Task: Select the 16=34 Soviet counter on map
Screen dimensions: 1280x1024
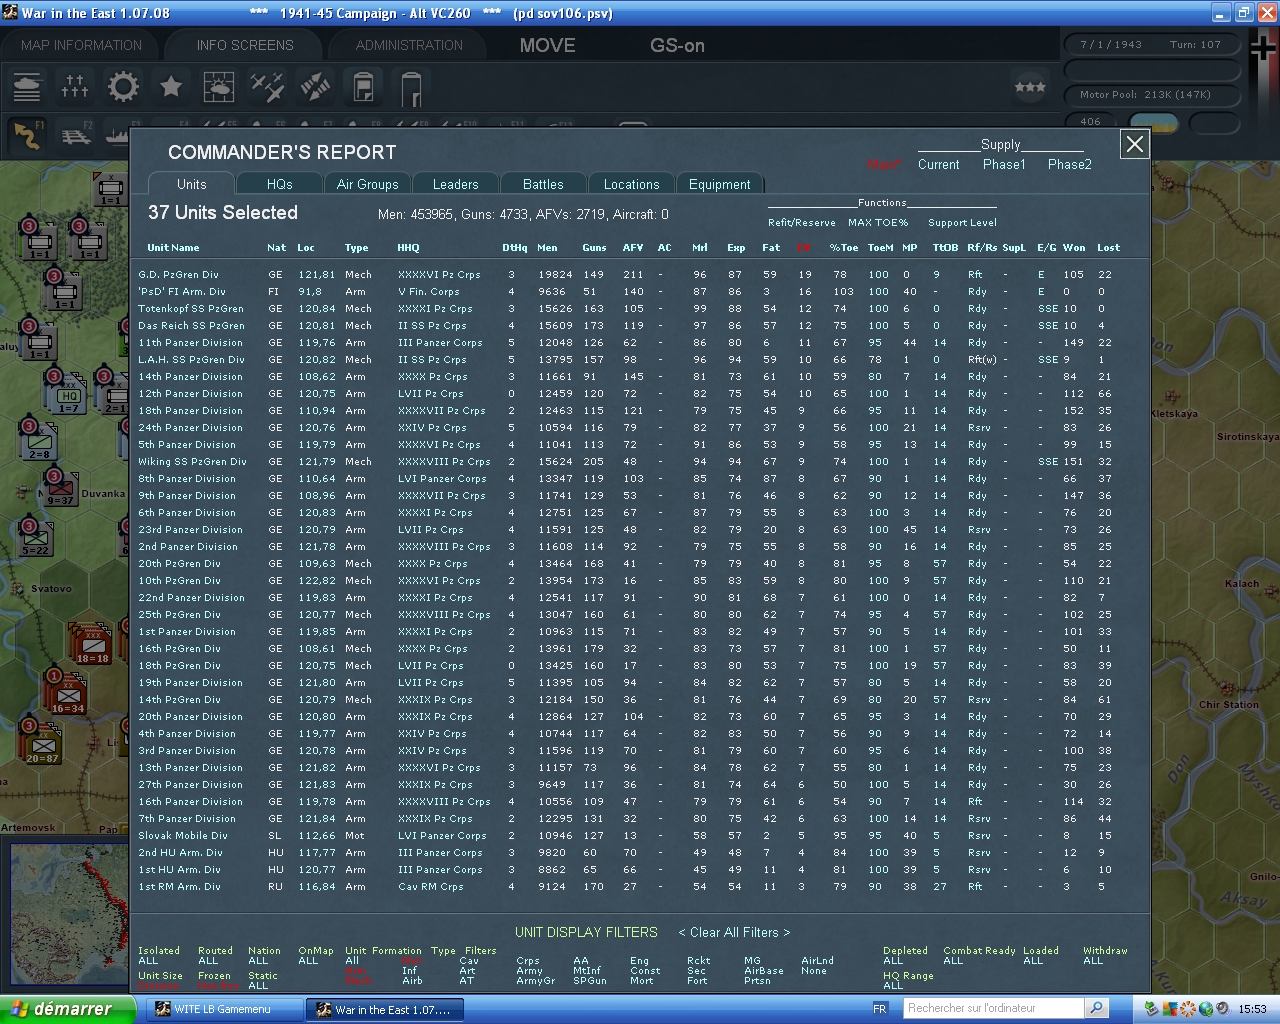Action: 68,695
